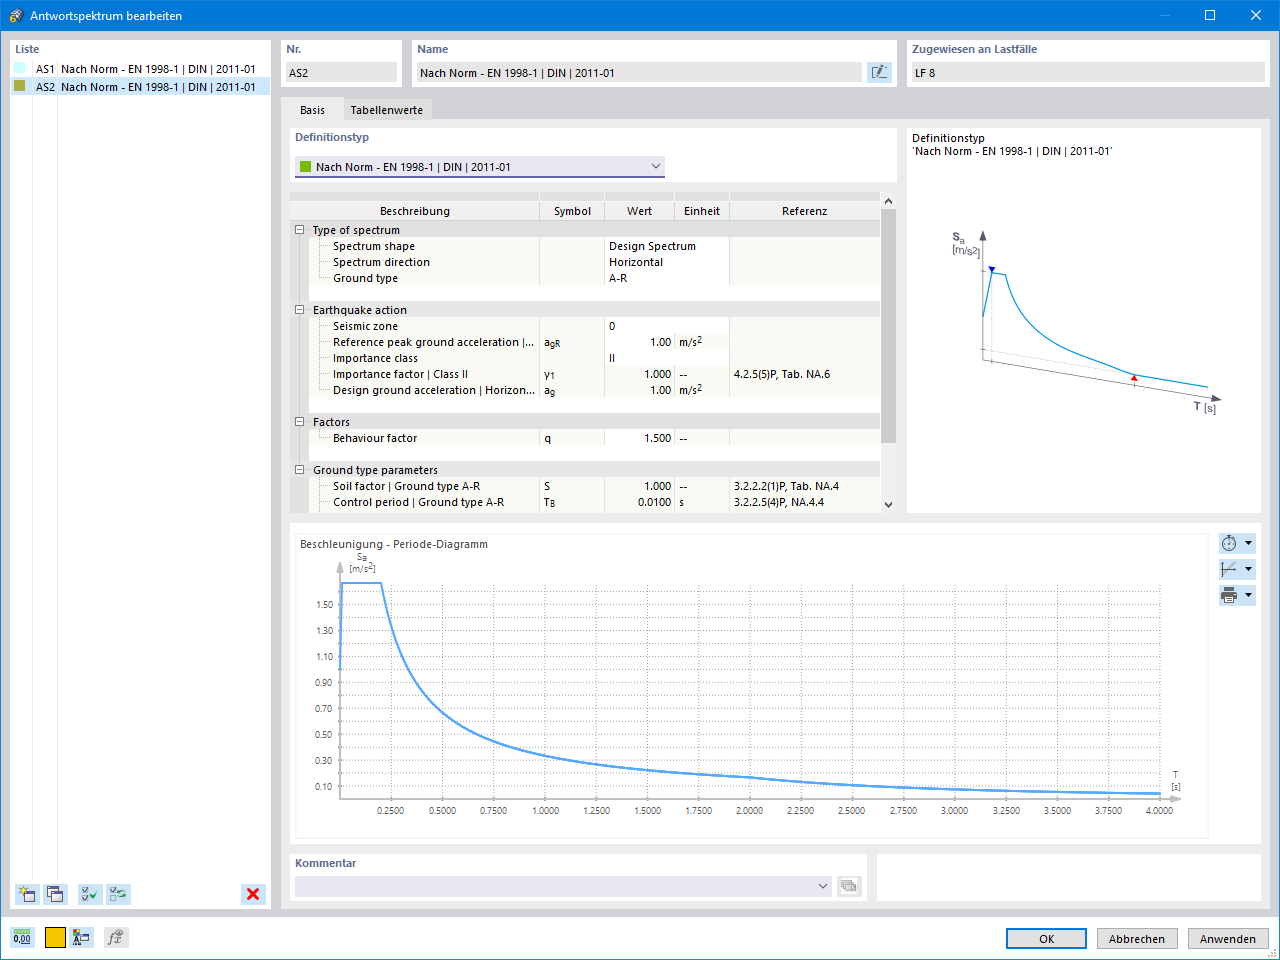This screenshot has height=960, width=1280.
Task: Switch to the Basis tab
Action: (x=312, y=110)
